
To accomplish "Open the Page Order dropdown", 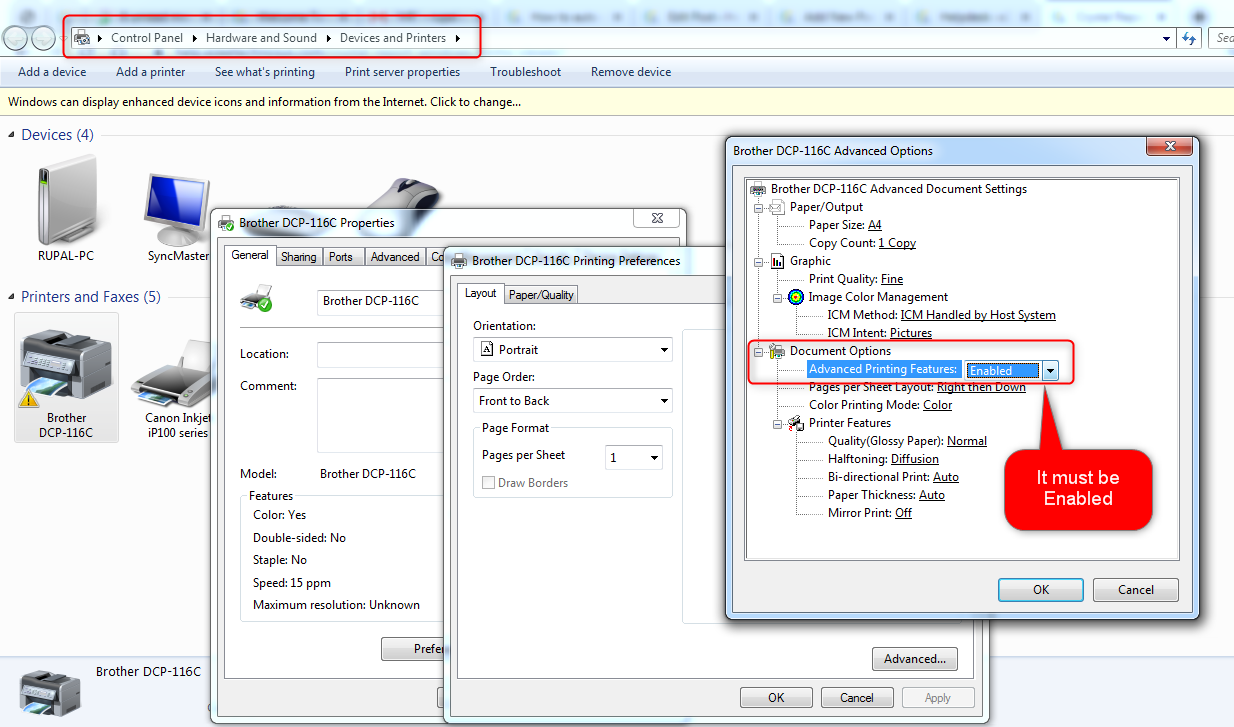I will click(572, 401).
